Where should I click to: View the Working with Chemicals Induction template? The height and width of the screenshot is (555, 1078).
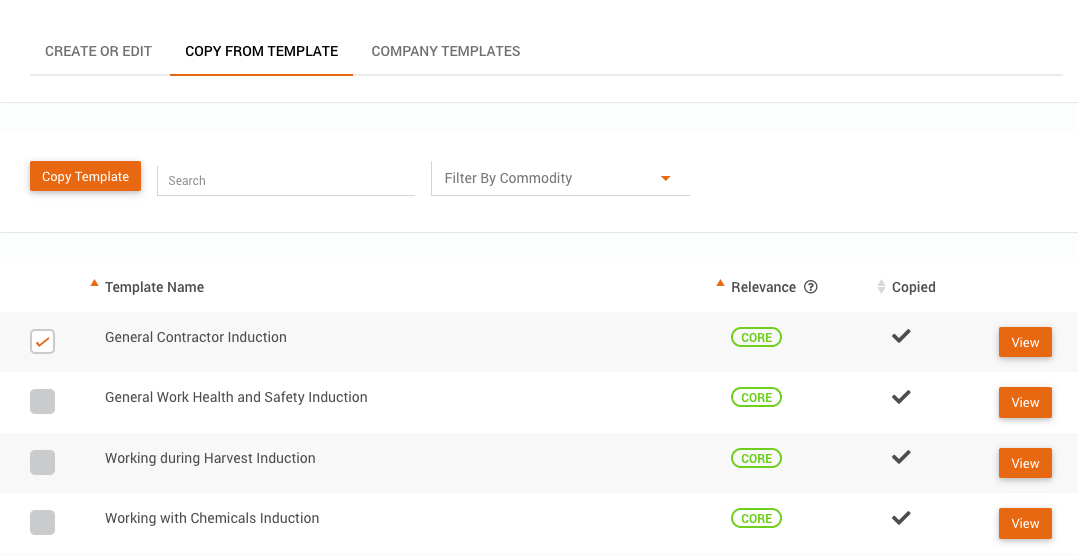coord(1025,523)
